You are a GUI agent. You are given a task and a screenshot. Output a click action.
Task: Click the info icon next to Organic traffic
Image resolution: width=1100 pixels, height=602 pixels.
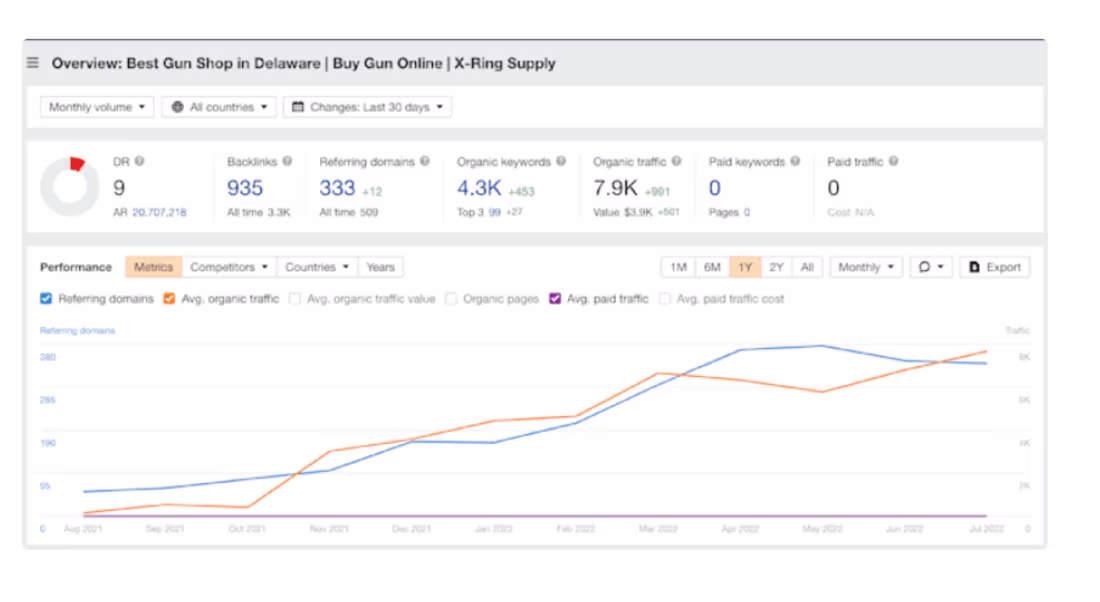click(675, 160)
